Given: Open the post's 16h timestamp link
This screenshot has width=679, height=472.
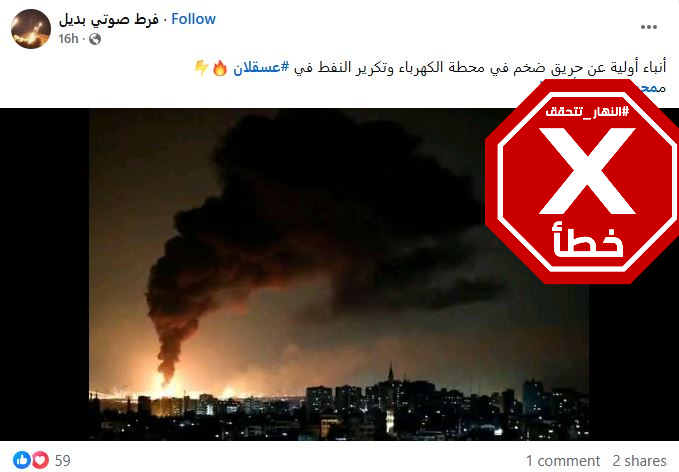Looking at the screenshot, I should (68, 39).
